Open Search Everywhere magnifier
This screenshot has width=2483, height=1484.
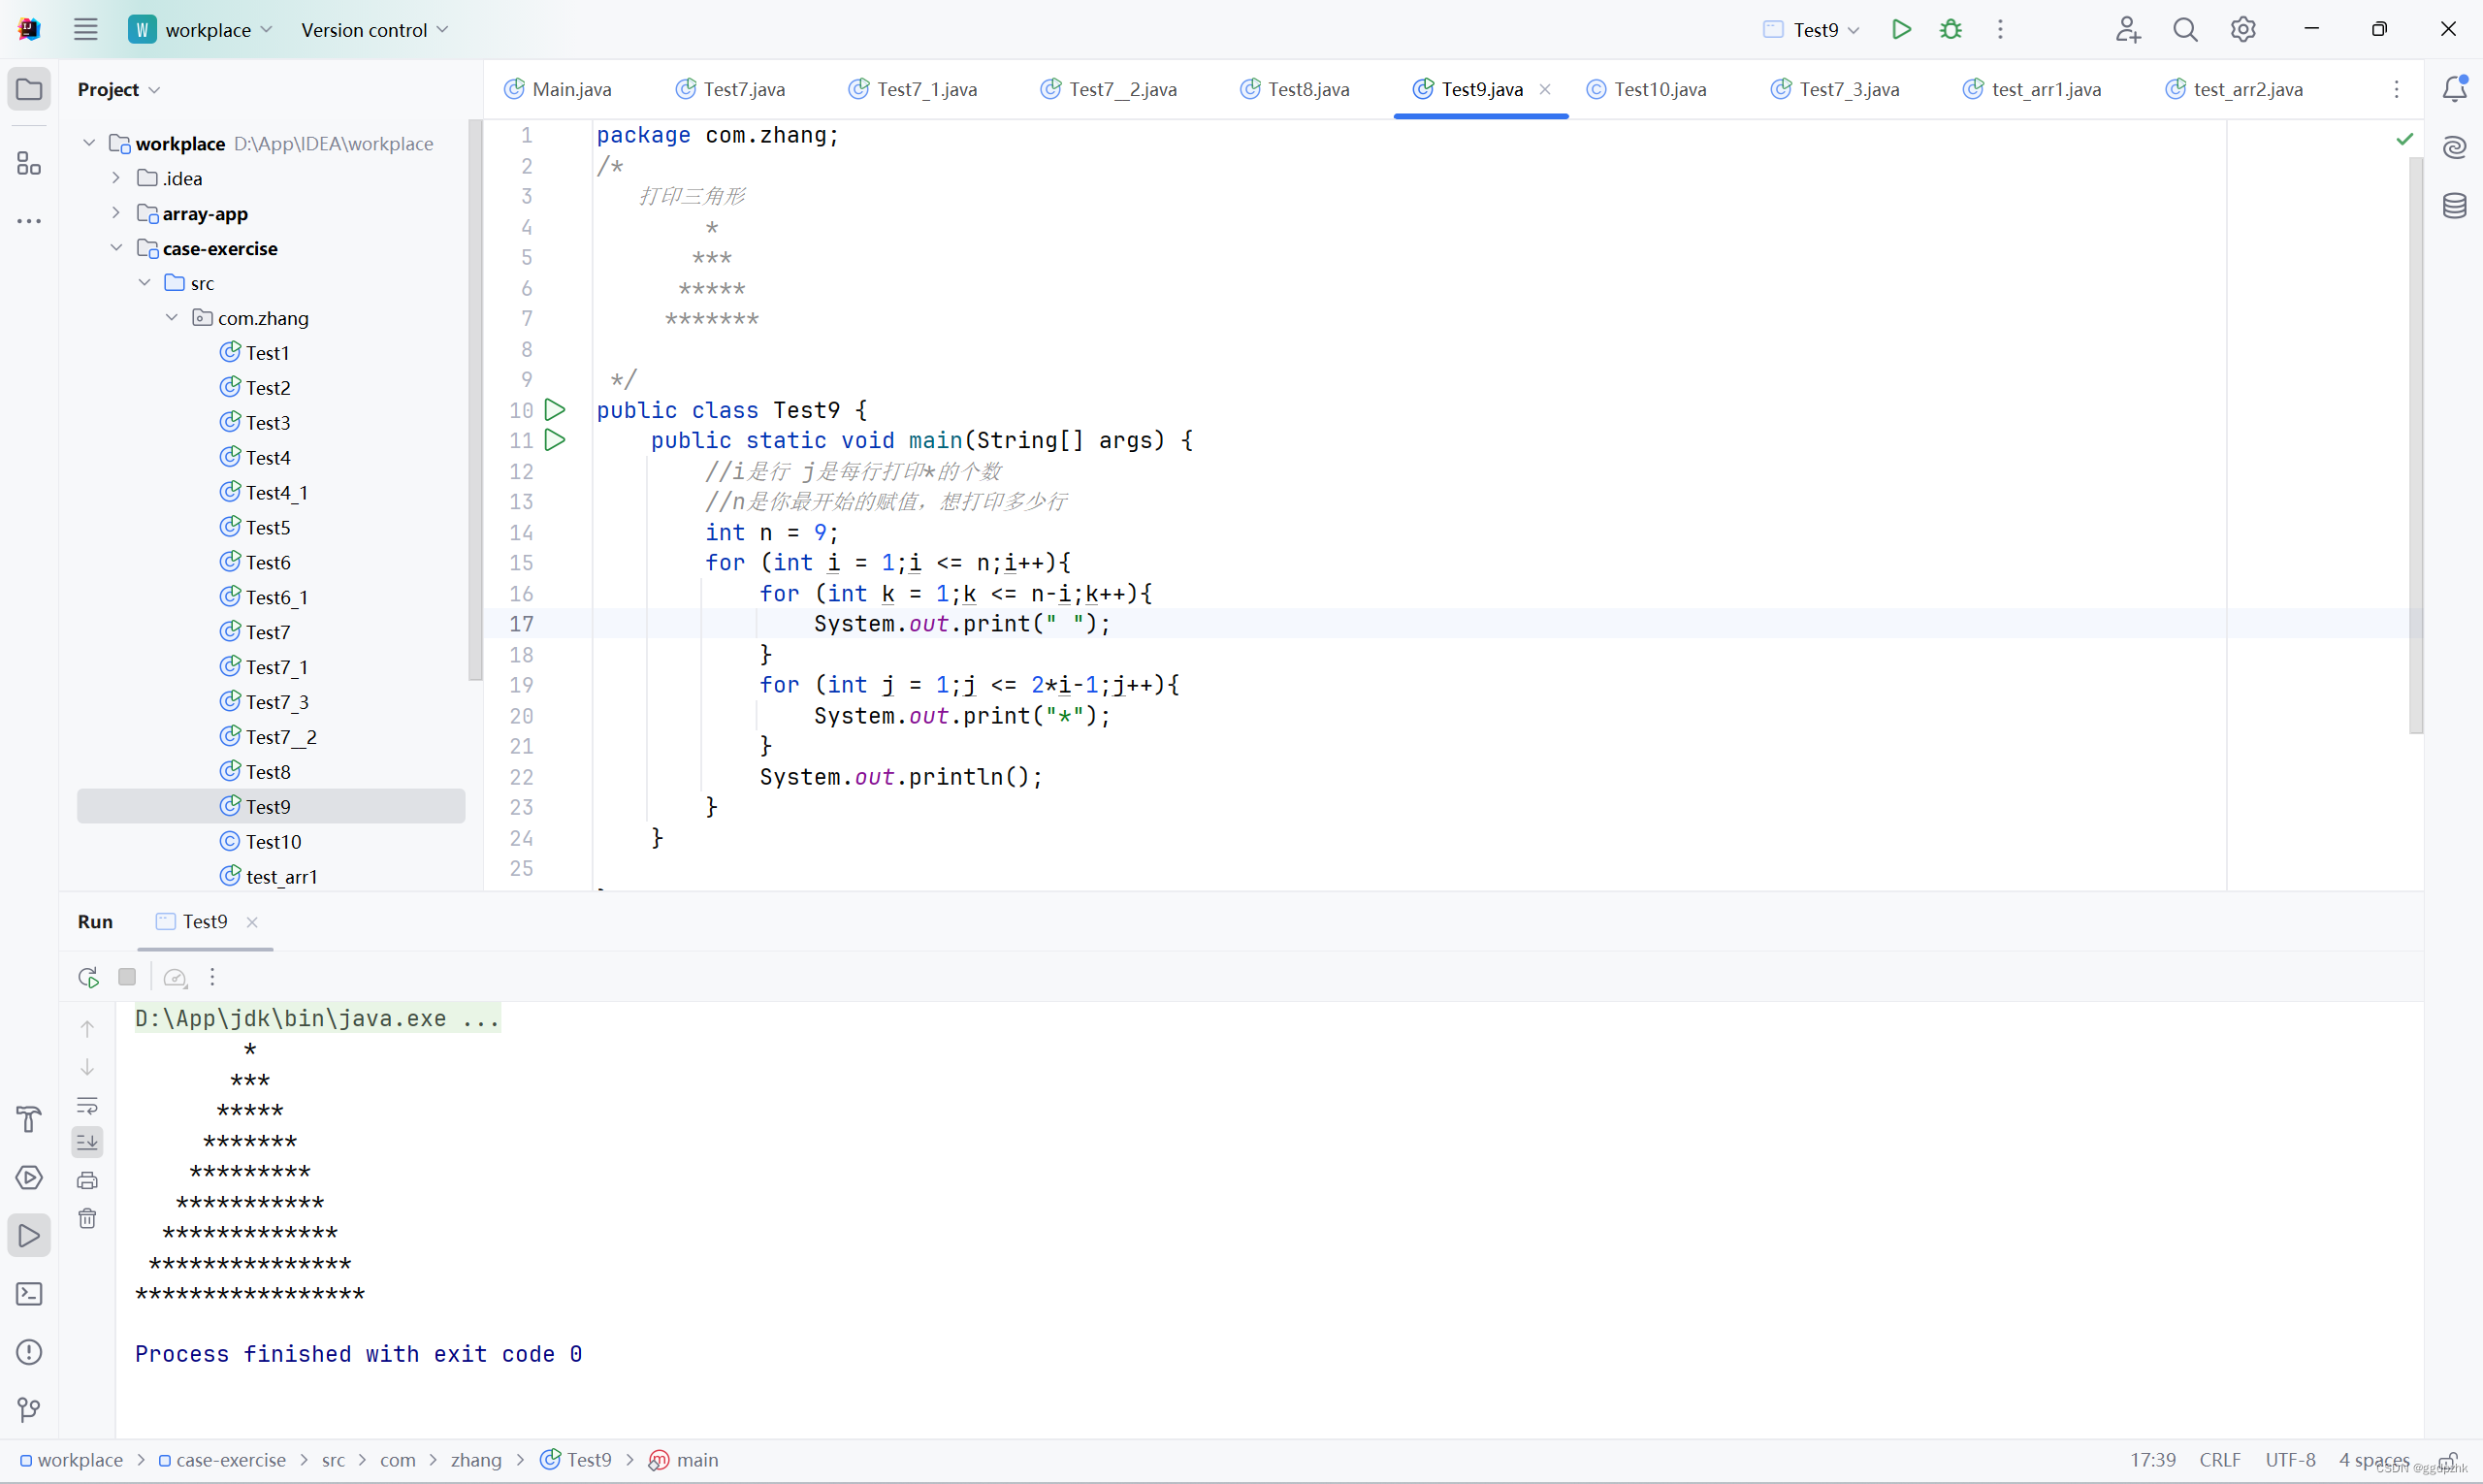pyautogui.click(x=2185, y=29)
